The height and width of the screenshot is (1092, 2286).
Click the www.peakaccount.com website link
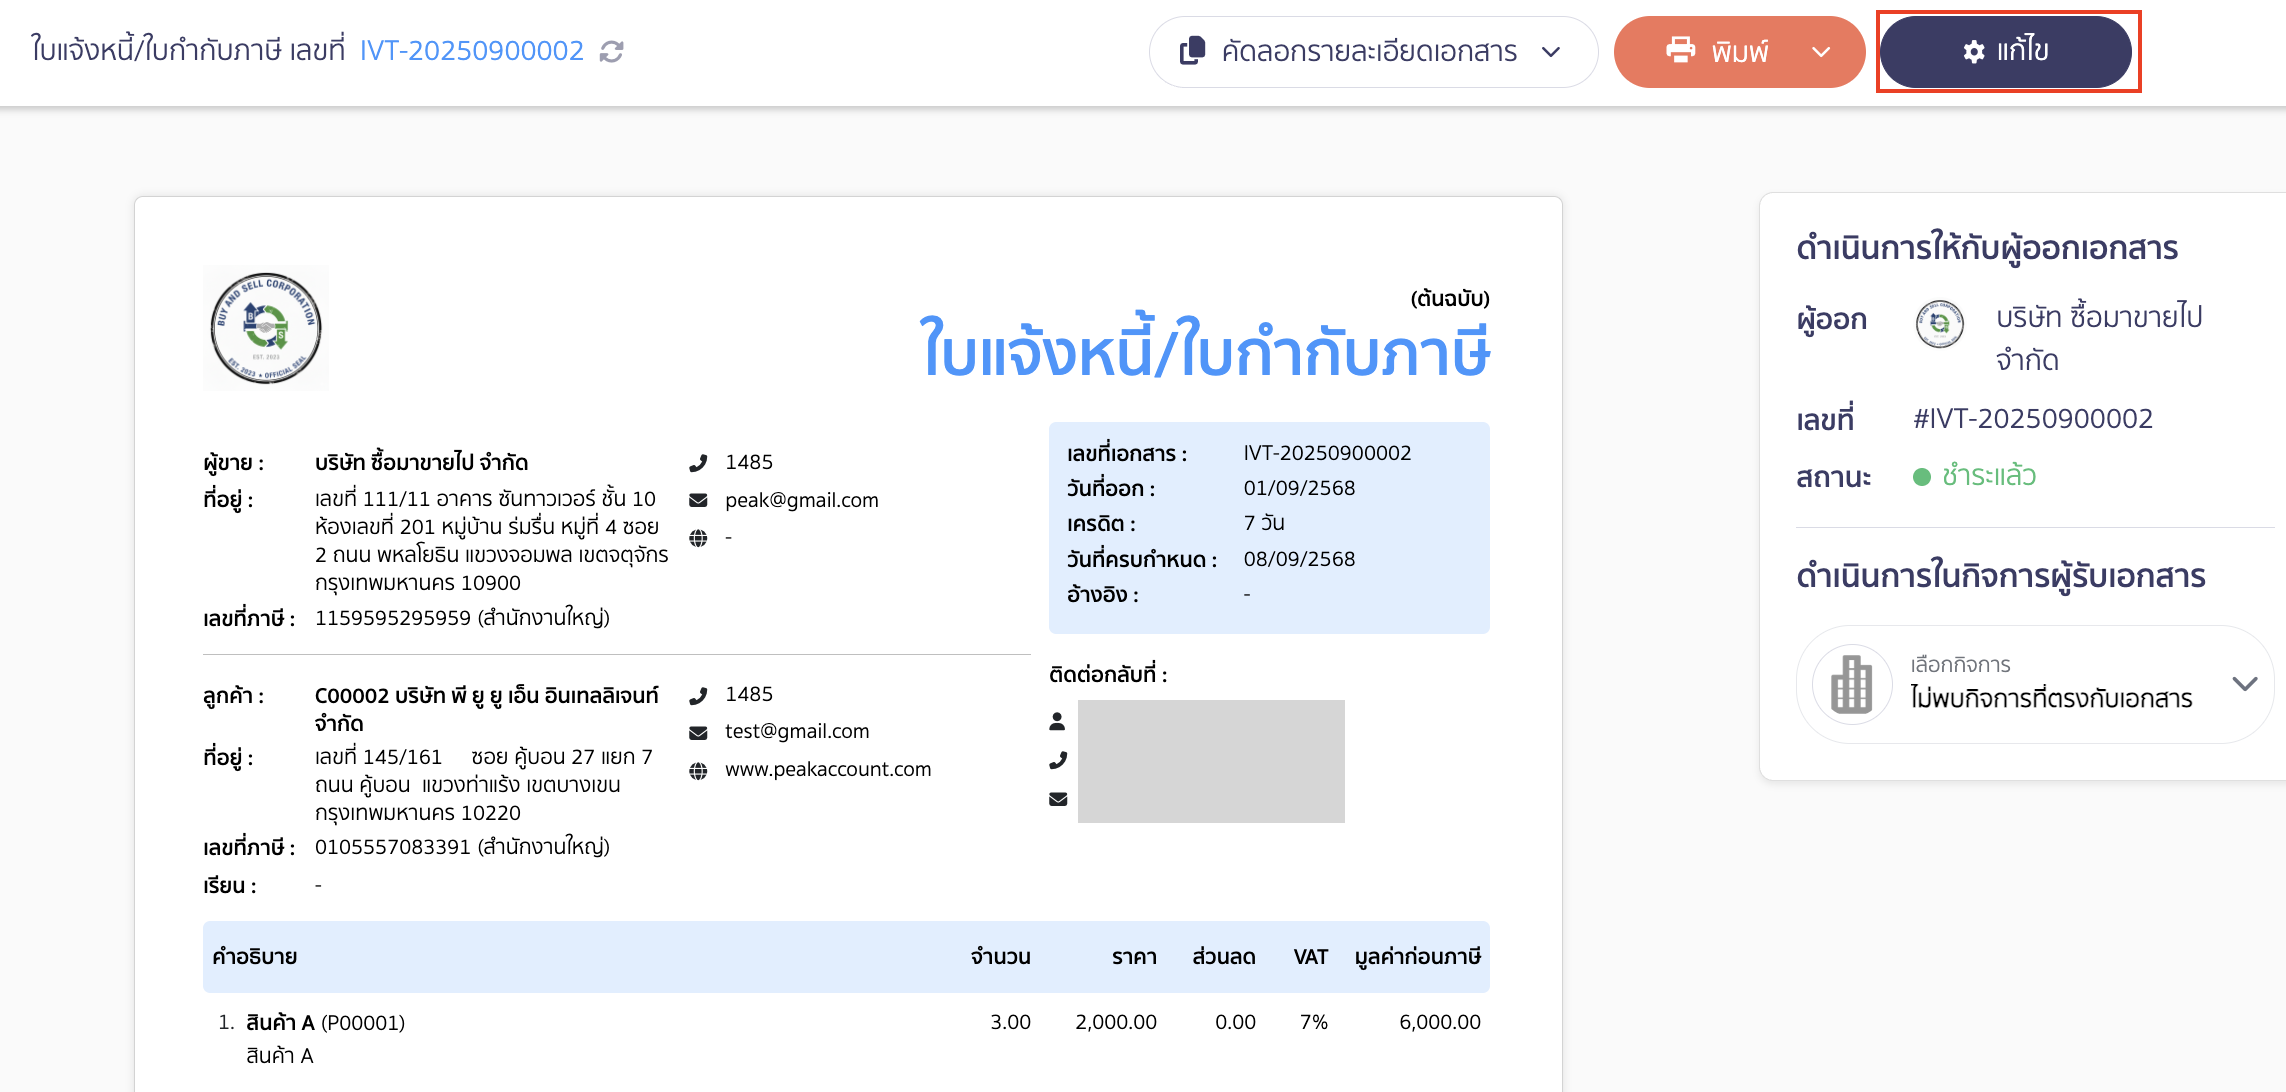coord(828,769)
